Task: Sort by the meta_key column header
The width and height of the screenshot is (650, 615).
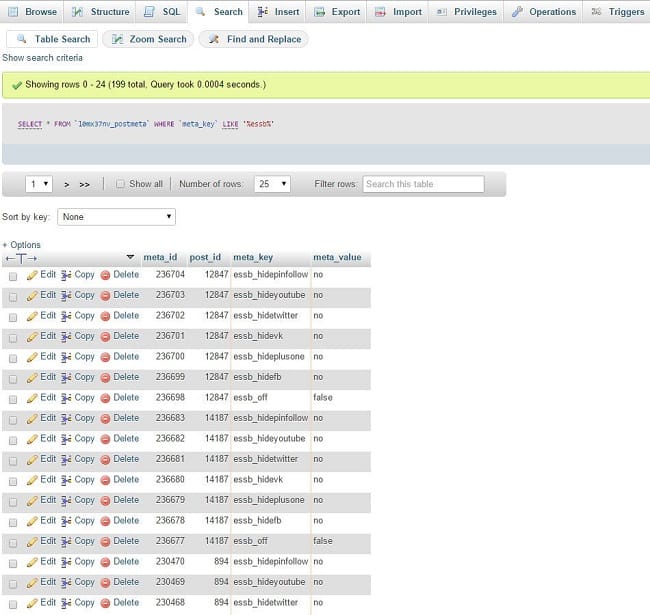Action: (x=253, y=257)
